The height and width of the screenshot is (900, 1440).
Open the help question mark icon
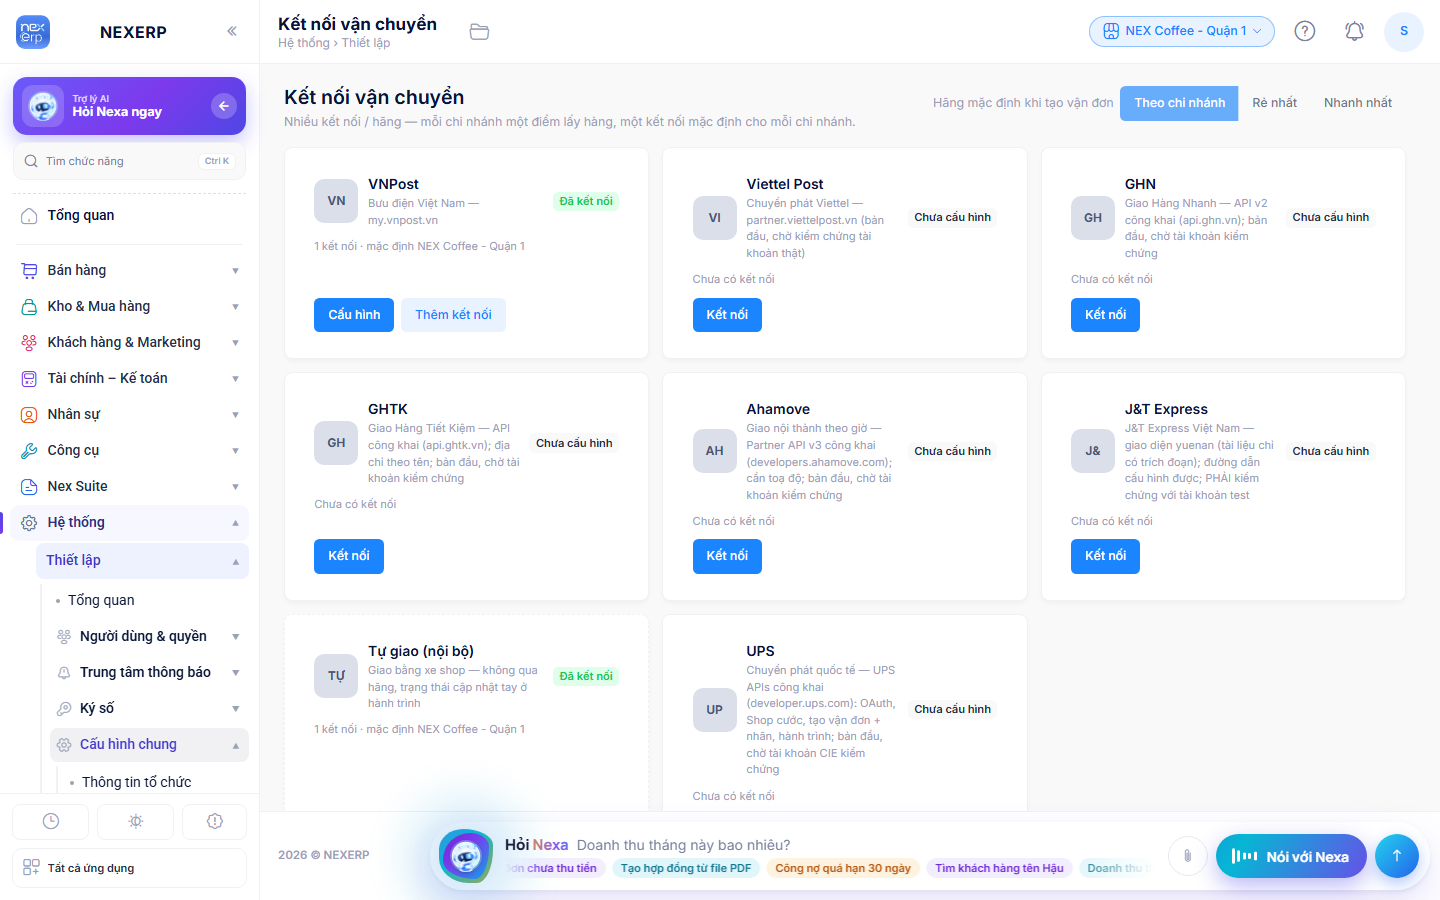tap(1305, 31)
